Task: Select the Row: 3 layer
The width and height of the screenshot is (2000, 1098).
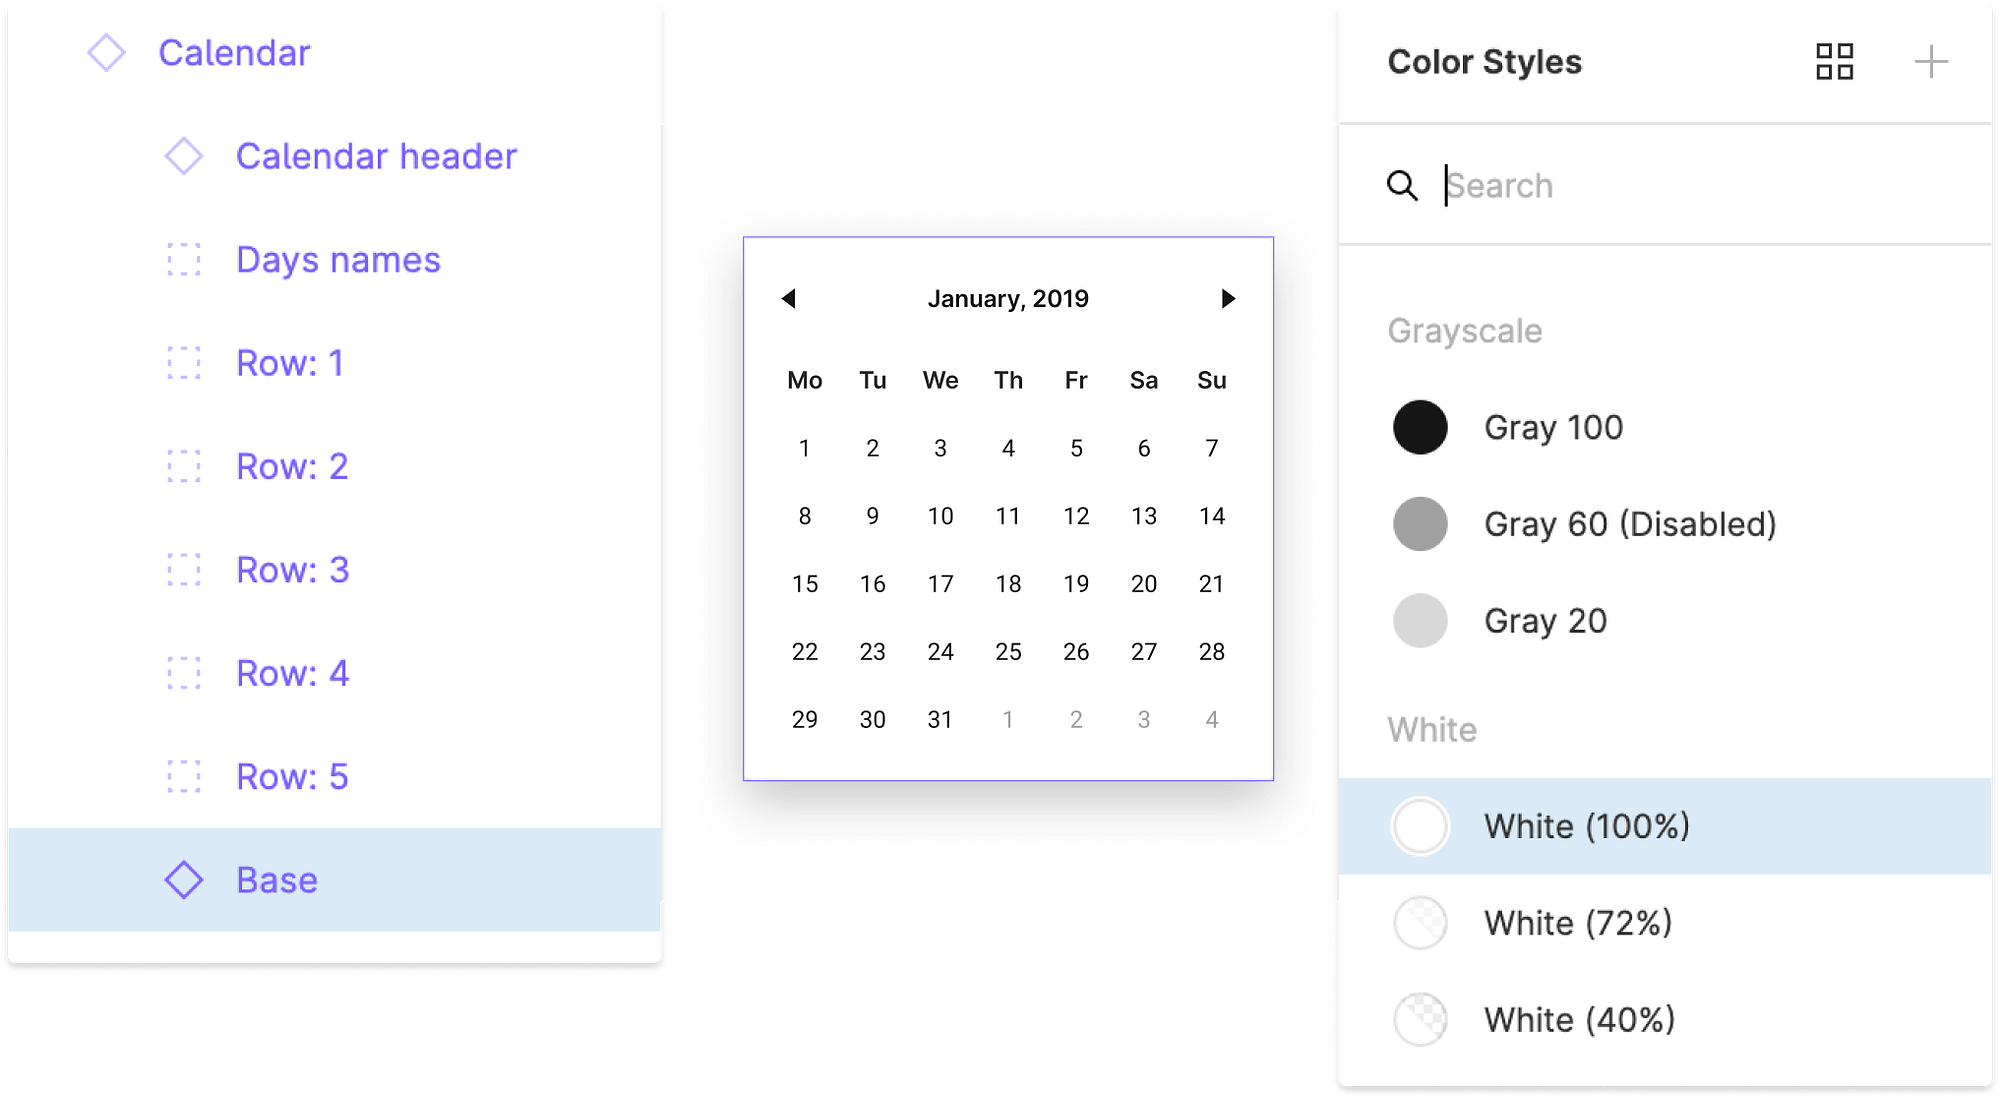Action: tap(335, 570)
